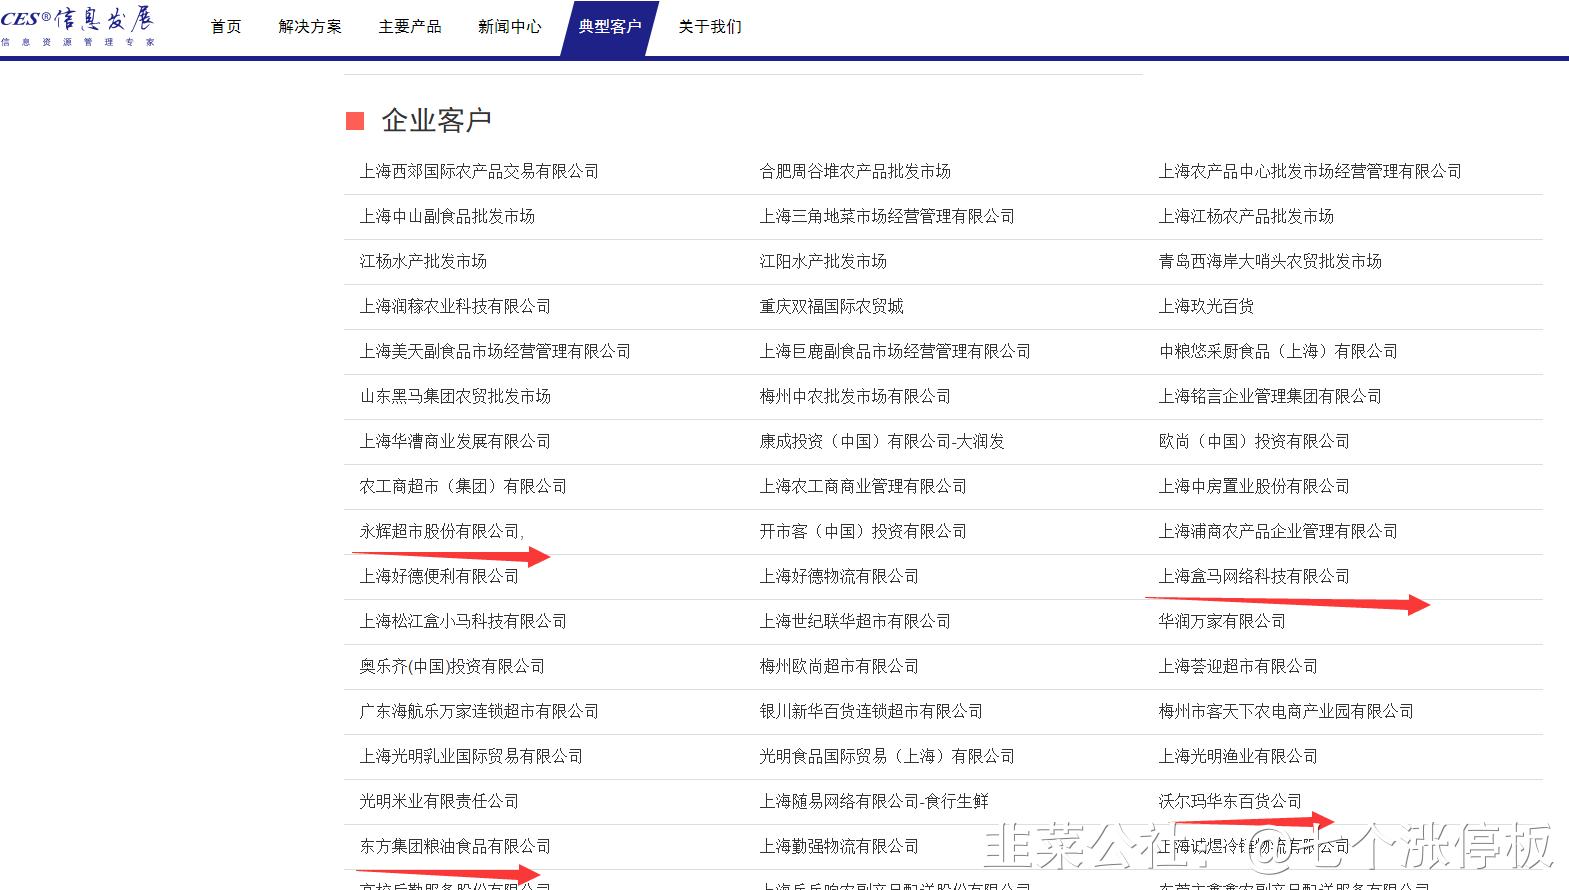This screenshot has width=1569, height=890.
Task: Click 上海好德物流有限公司
Action: pos(839,577)
